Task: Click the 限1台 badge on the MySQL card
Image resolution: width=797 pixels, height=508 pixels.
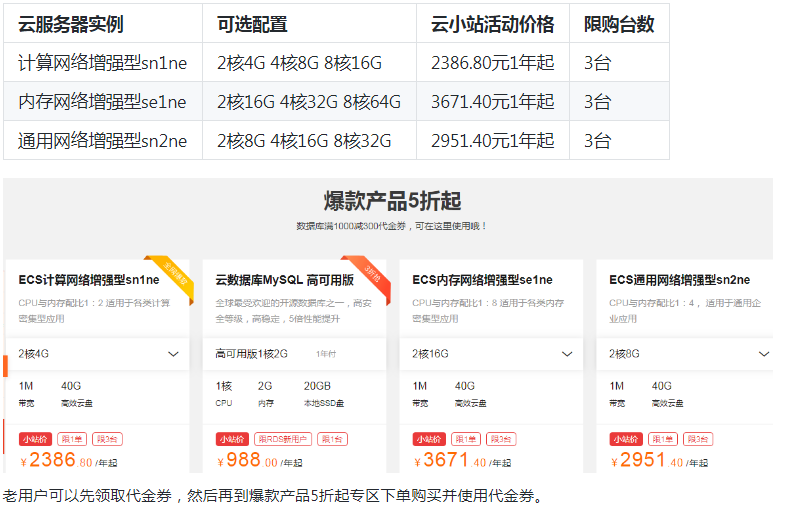Action: click(x=332, y=439)
